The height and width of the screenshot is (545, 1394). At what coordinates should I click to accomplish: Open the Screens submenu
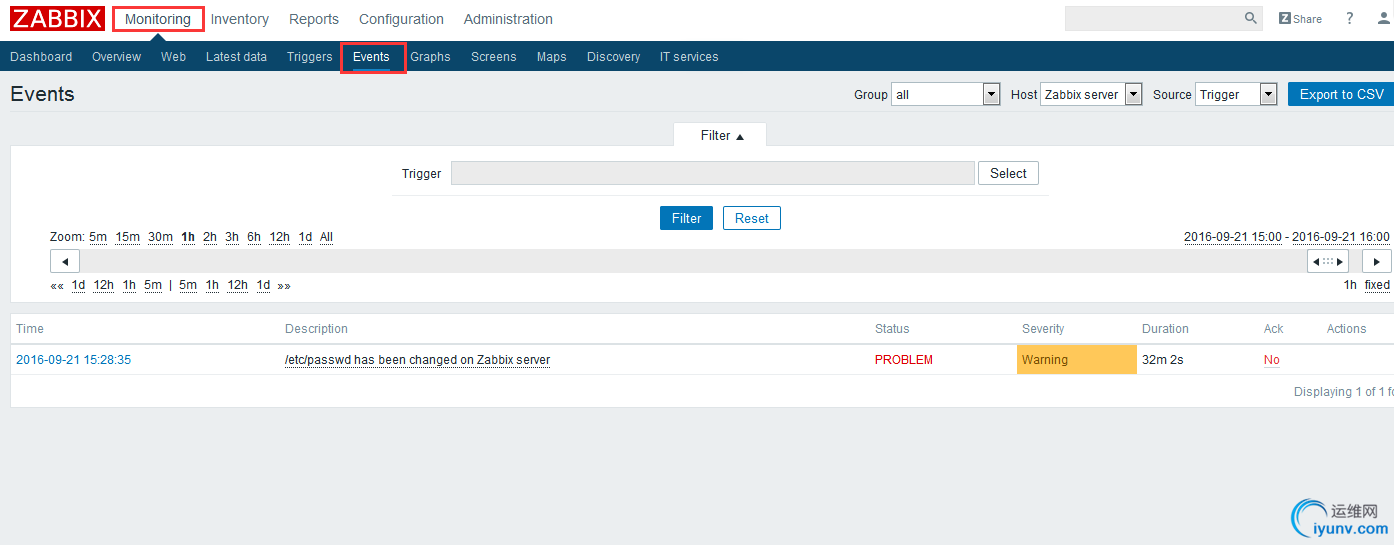click(x=494, y=57)
